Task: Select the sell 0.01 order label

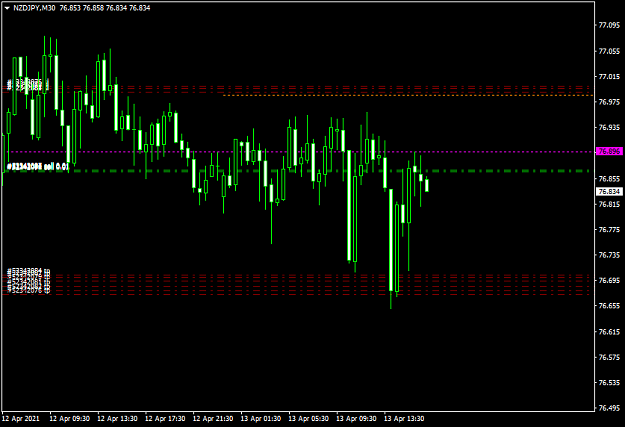Action: click(38, 167)
